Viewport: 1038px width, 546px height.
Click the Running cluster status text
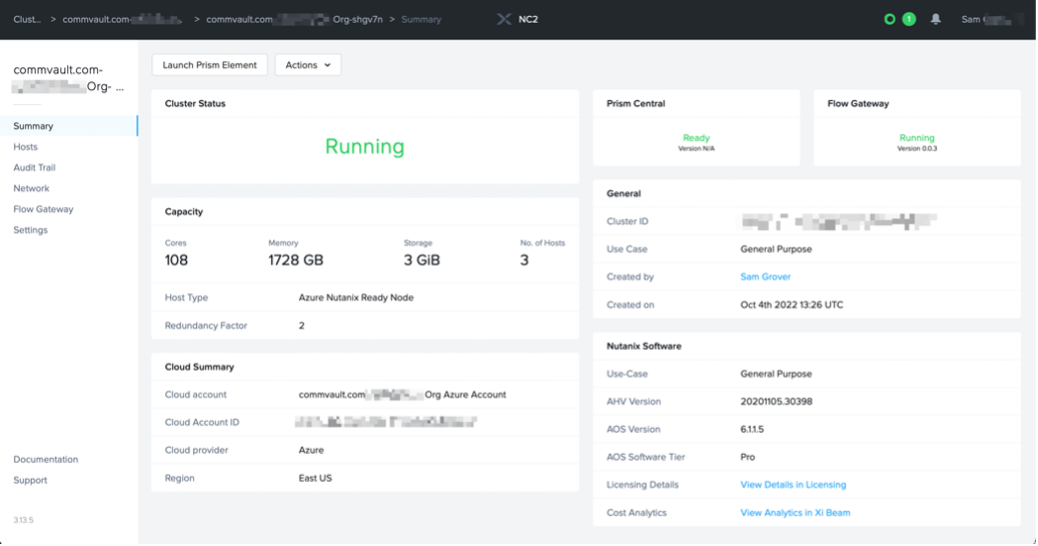(x=365, y=146)
